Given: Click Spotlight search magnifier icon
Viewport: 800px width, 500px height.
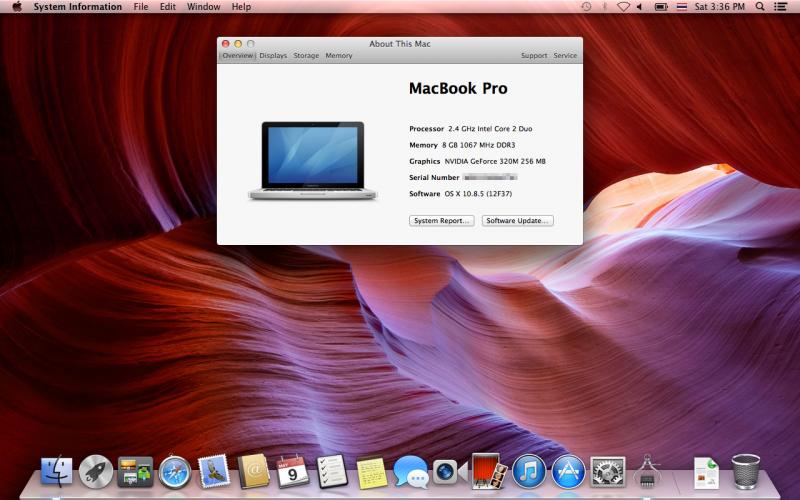Looking at the screenshot, I should coord(760,7).
